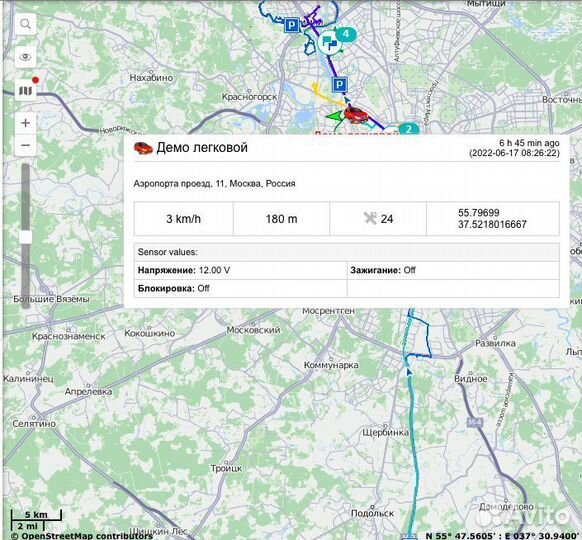Click the track direction arrow near Видное
Screen dimensions: 582x540
pyautogui.click(x=409, y=372)
